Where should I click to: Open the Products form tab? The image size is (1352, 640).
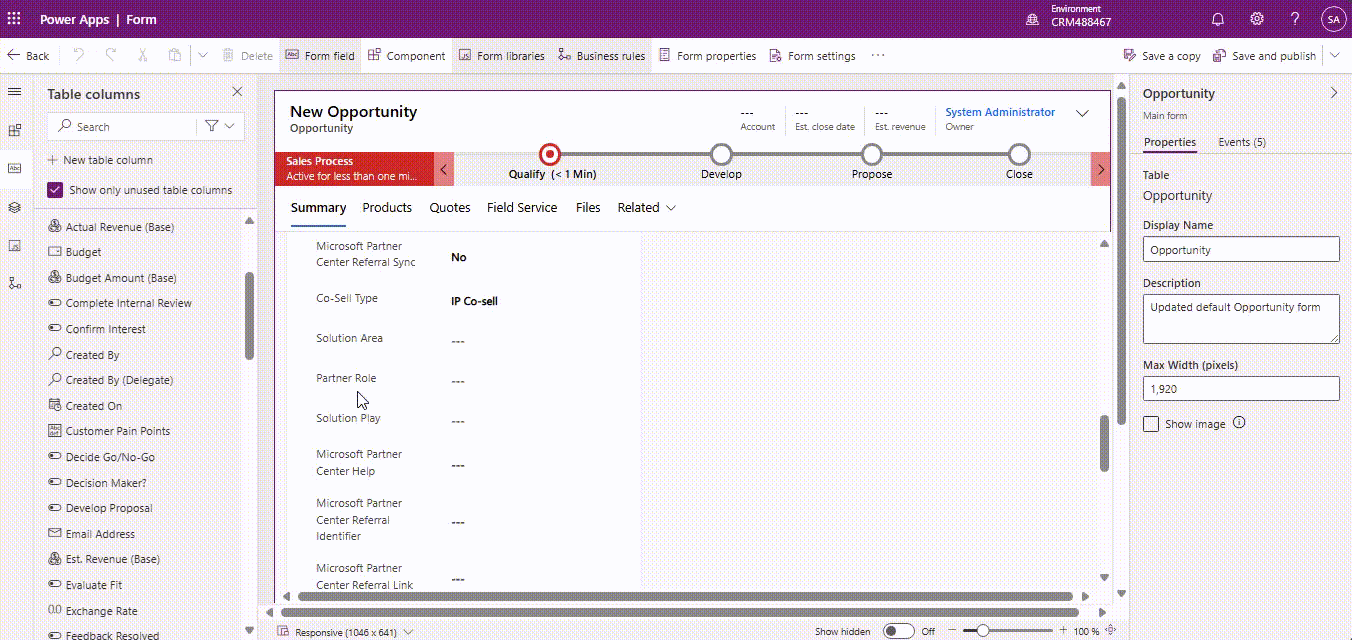click(x=387, y=208)
